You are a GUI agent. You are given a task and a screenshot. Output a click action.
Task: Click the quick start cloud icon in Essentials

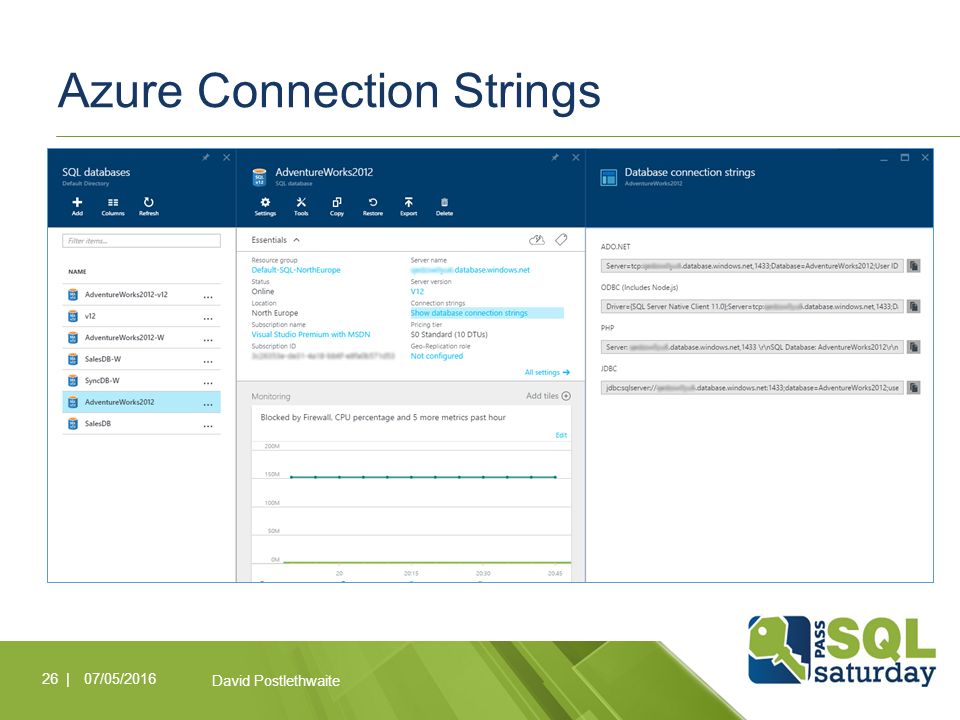click(537, 240)
